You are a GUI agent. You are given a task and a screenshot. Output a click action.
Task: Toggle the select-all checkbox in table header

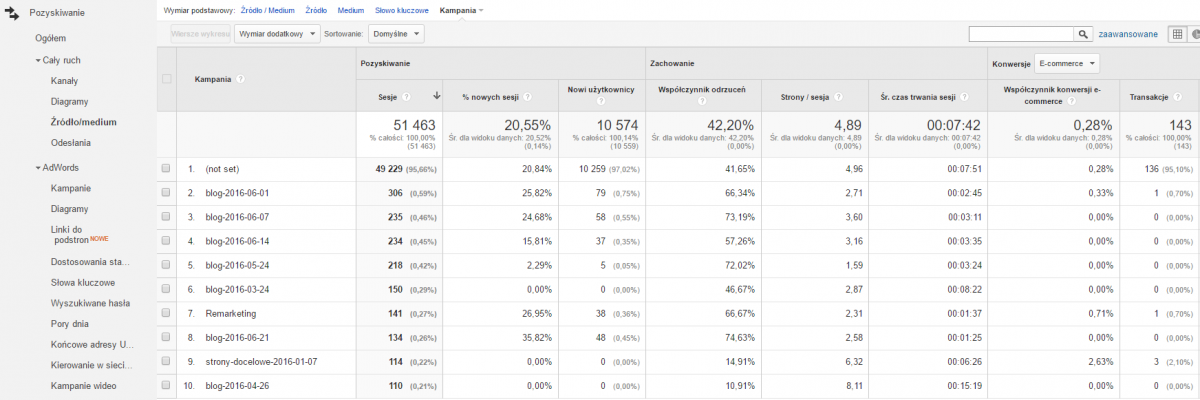pyautogui.click(x=167, y=79)
